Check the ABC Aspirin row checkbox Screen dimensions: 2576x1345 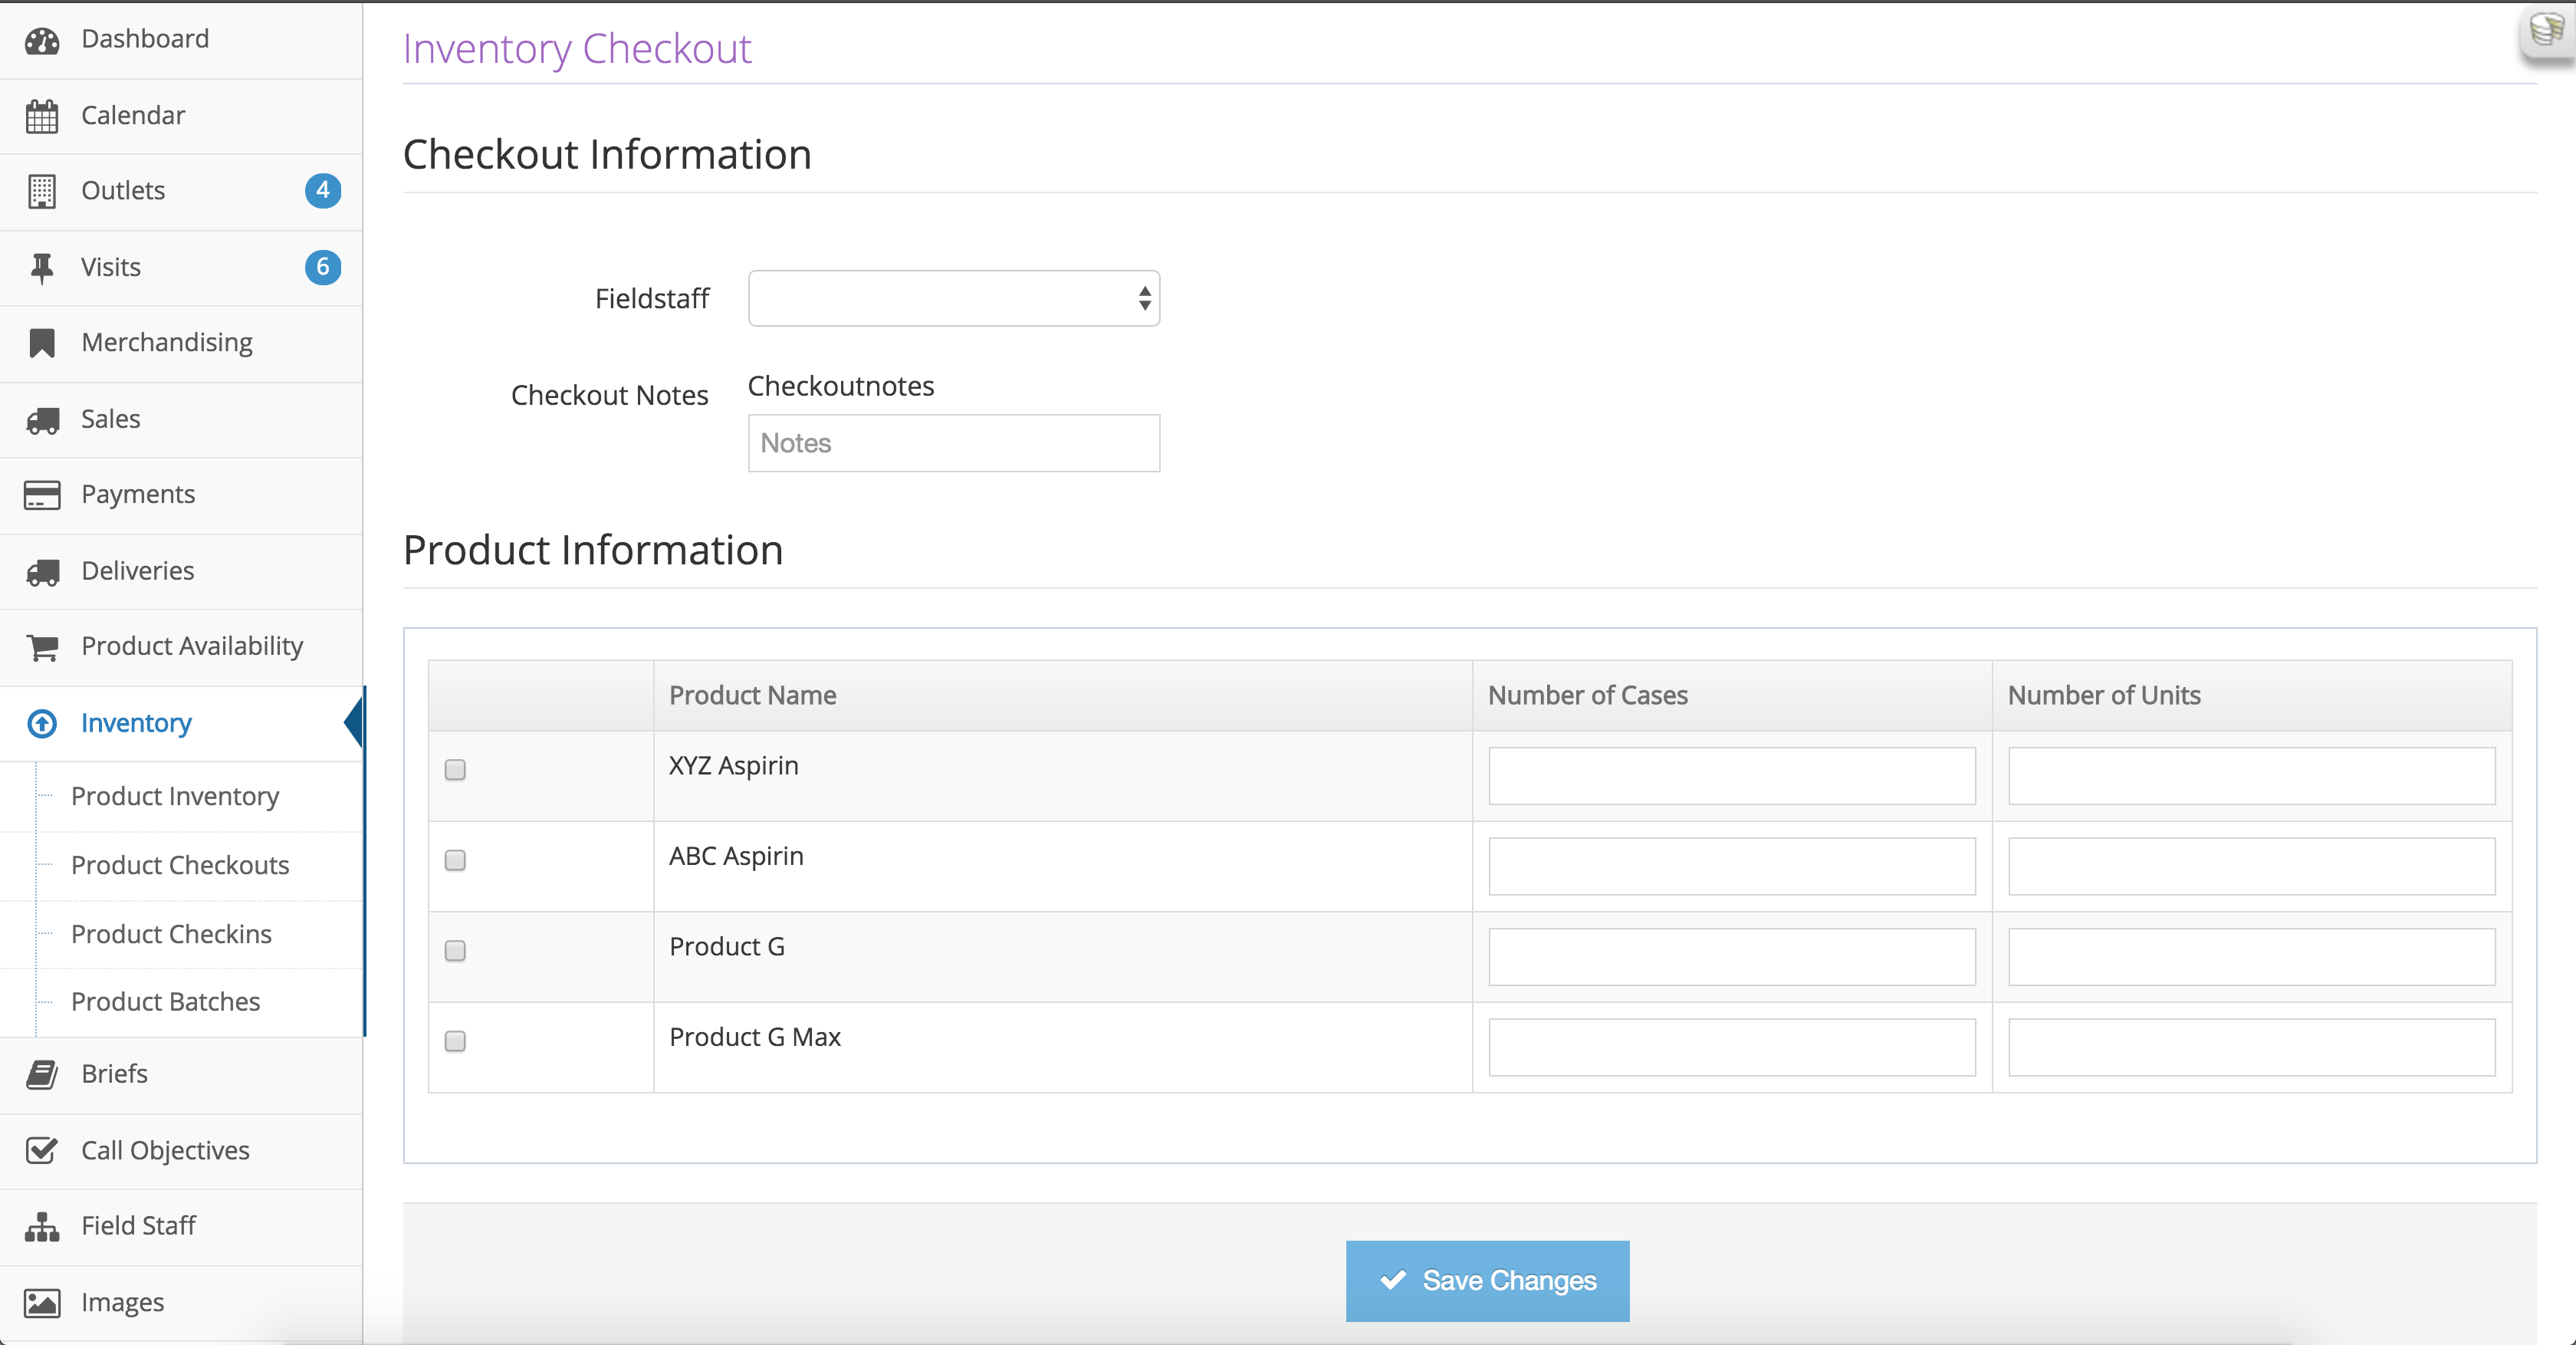pos(455,860)
